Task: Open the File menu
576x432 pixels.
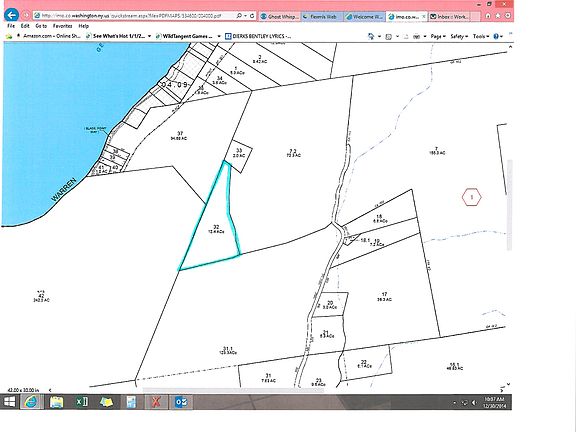Action: pyautogui.click(x=11, y=26)
